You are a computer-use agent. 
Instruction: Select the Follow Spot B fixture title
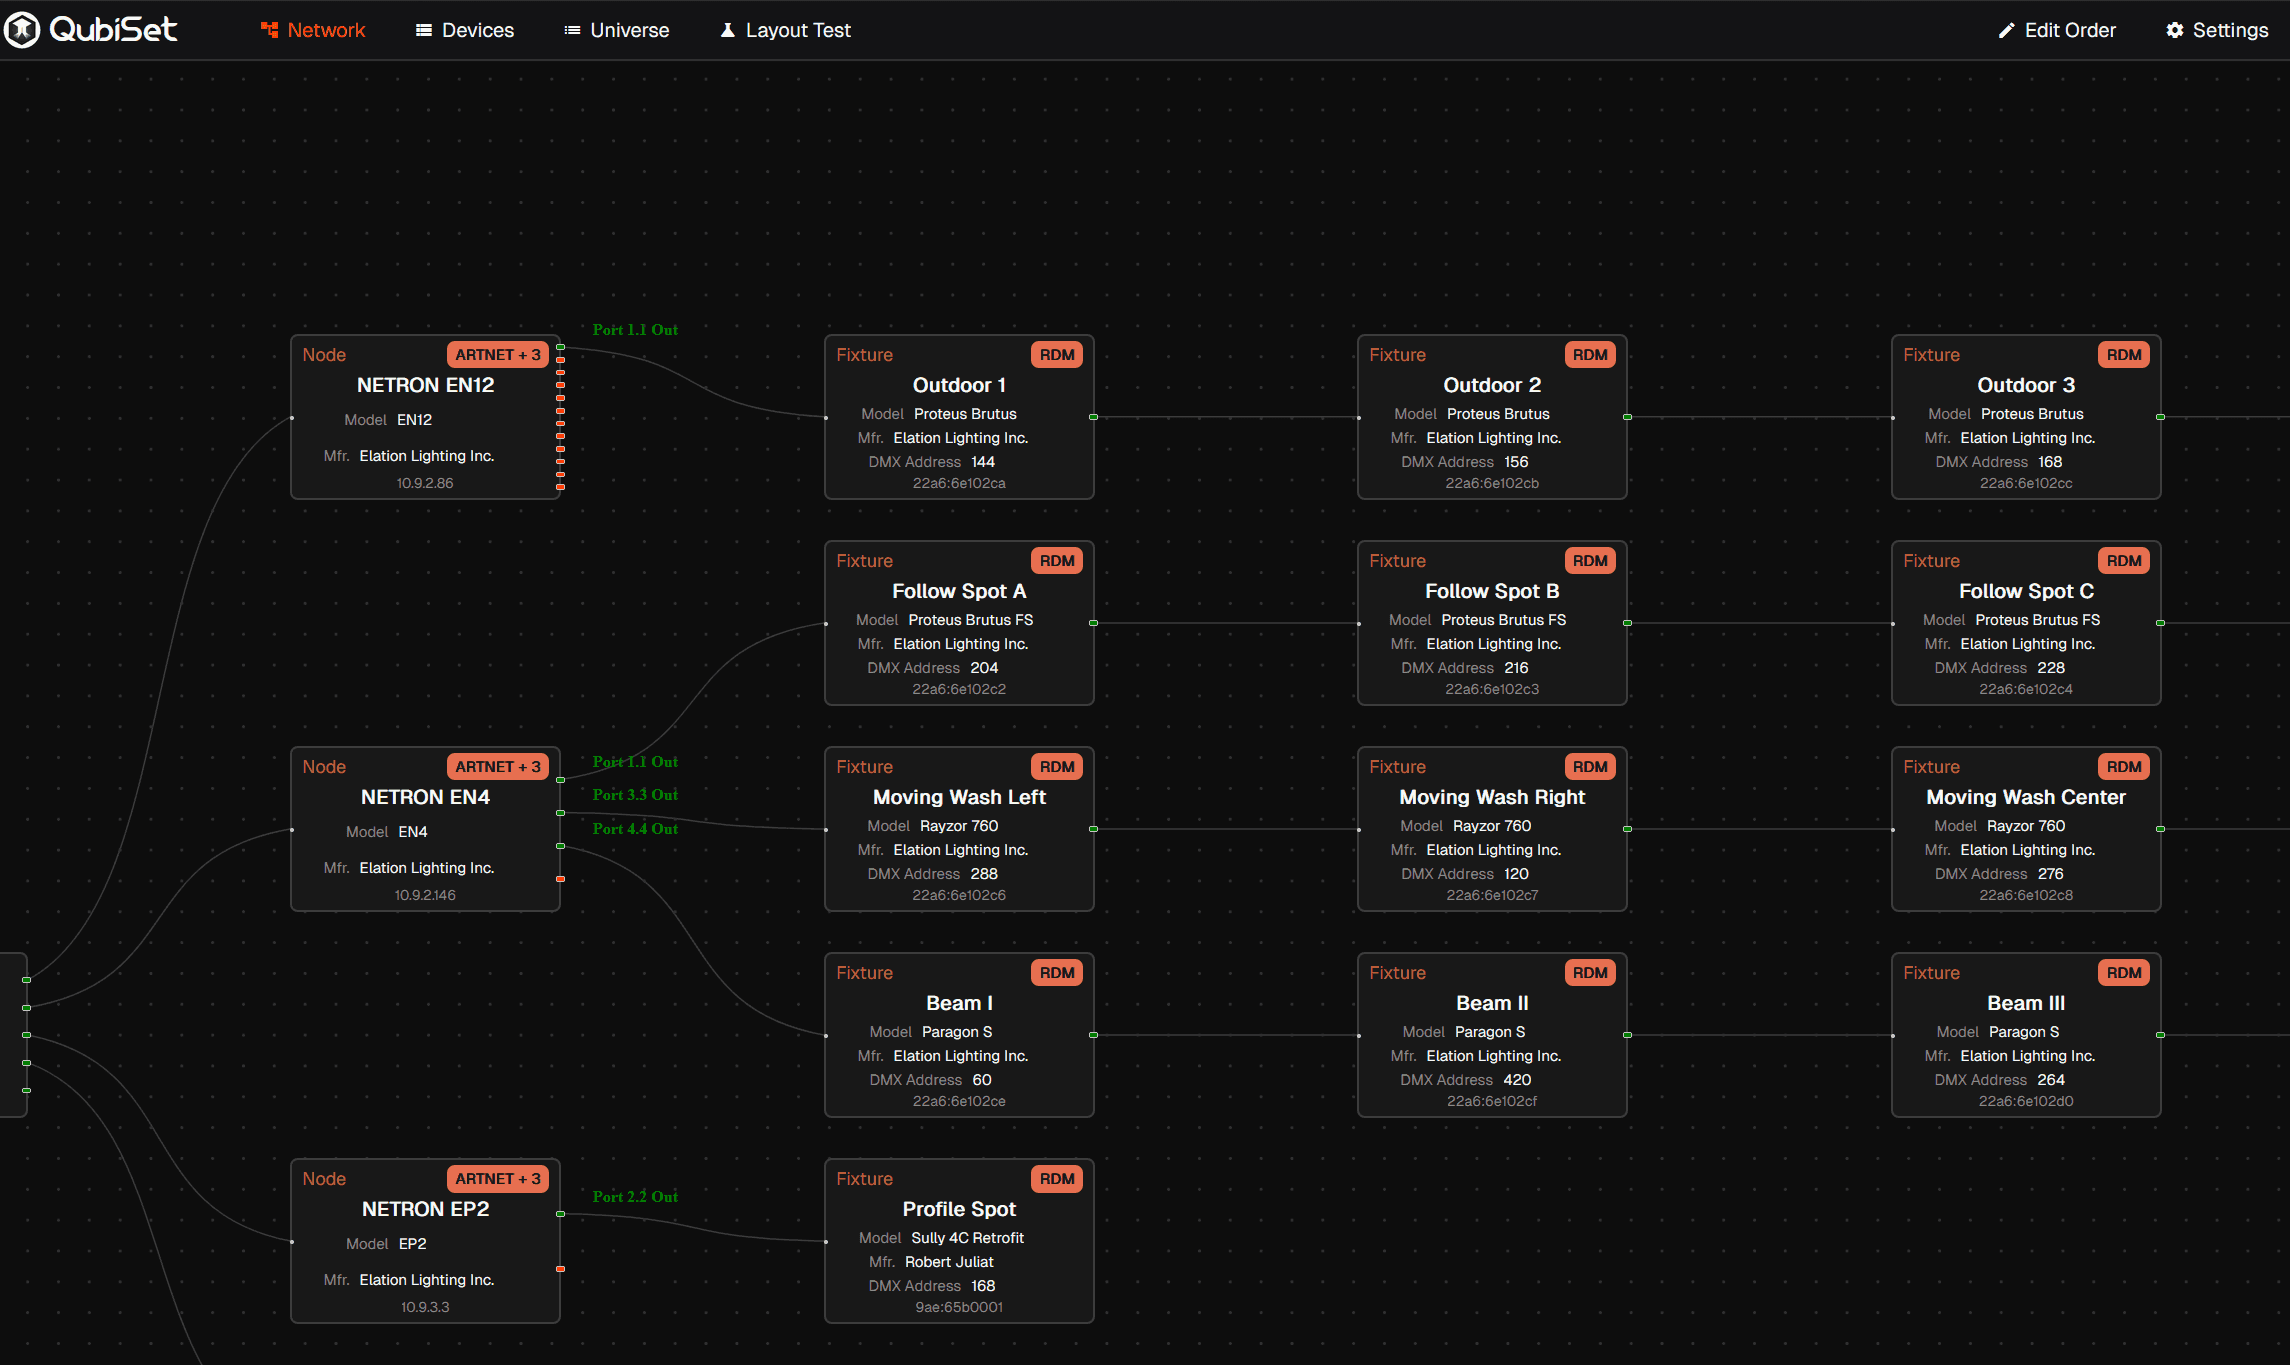click(1492, 591)
